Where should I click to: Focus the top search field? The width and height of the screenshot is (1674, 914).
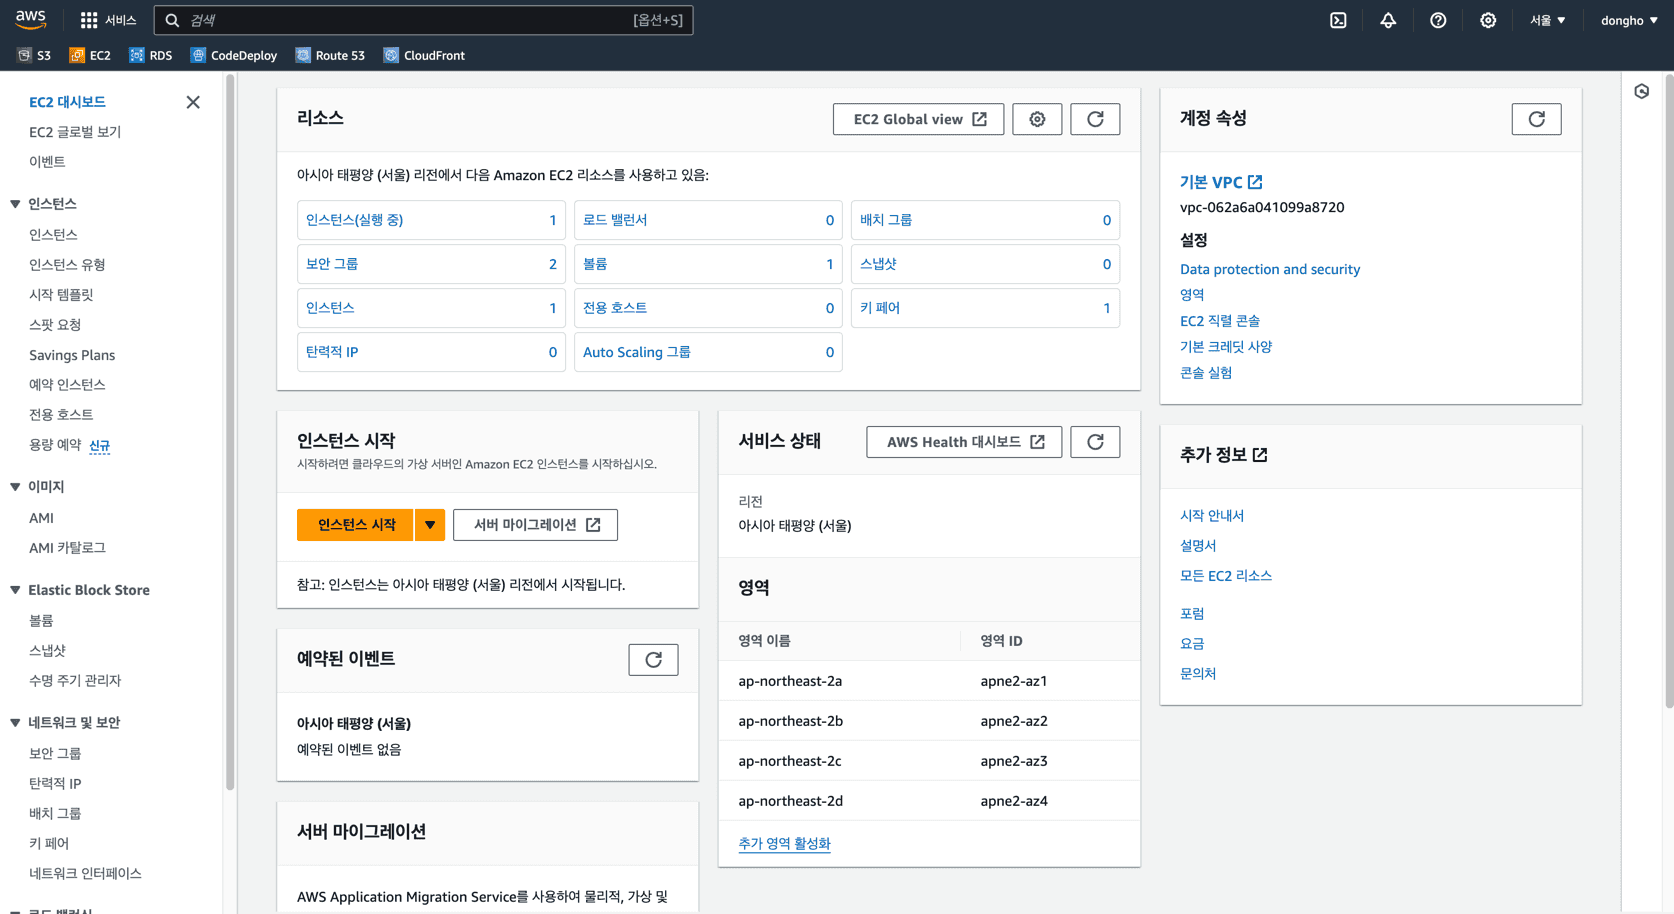[x=423, y=20]
